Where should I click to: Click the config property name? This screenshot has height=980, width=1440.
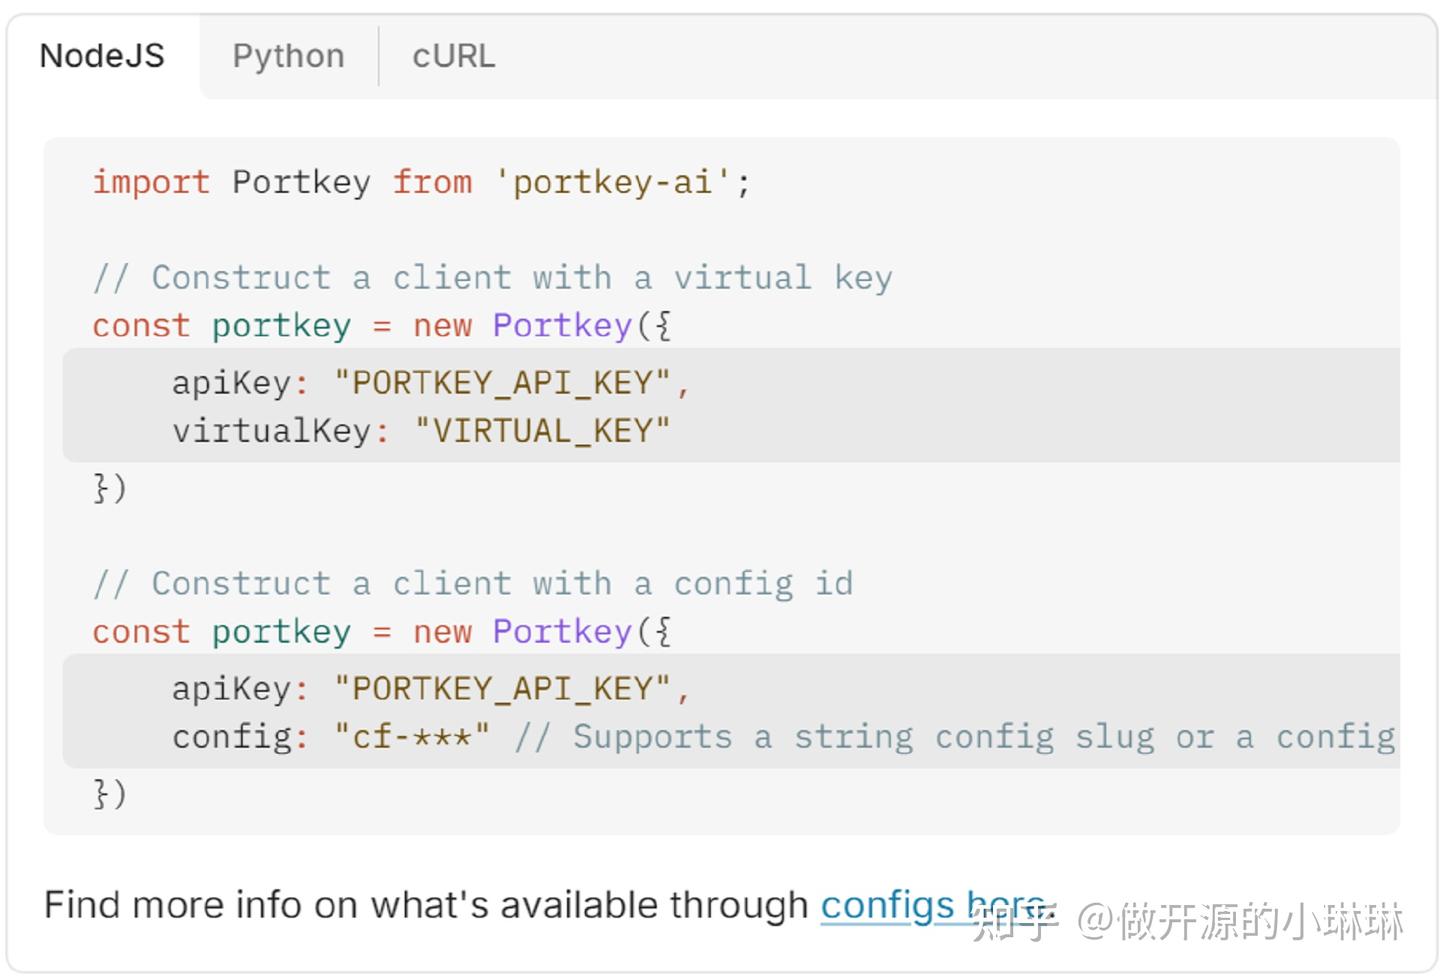tap(233, 737)
